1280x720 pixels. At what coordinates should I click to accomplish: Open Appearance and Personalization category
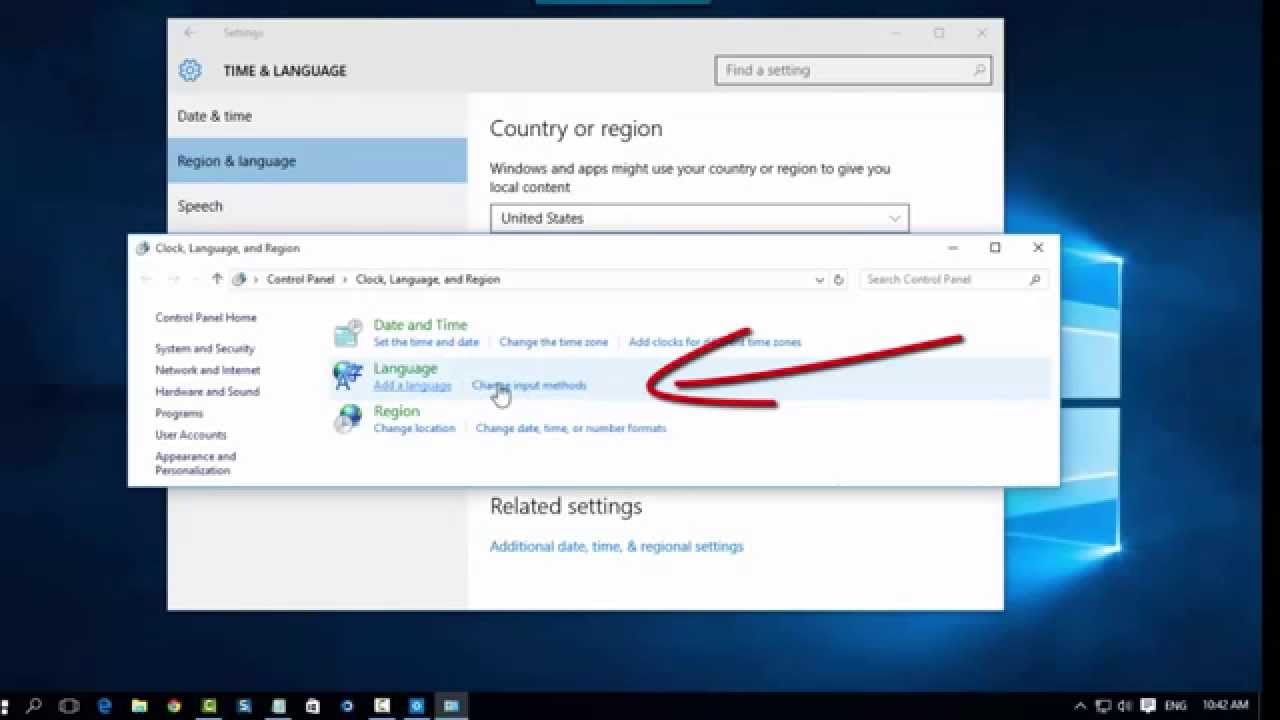click(196, 463)
